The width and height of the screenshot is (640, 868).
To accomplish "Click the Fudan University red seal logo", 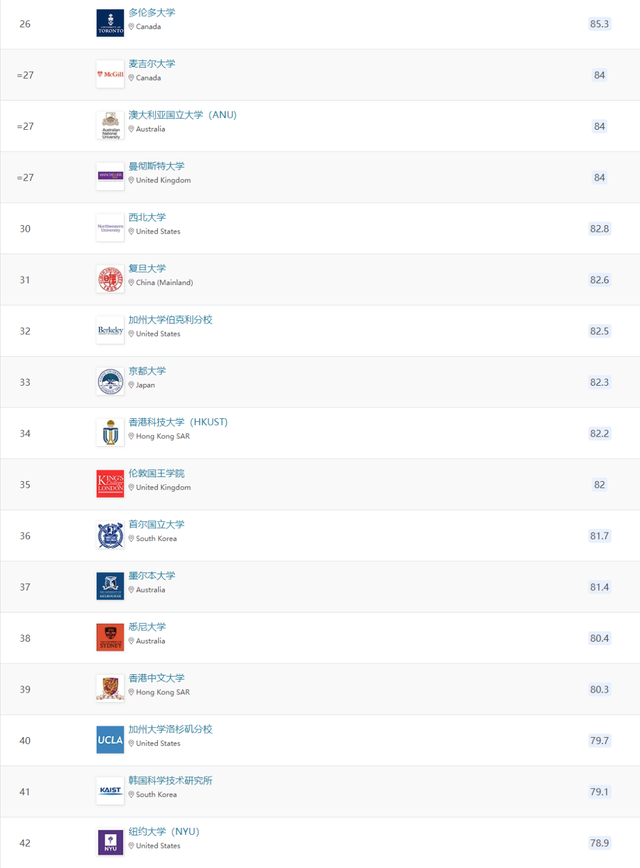I will pos(110,280).
